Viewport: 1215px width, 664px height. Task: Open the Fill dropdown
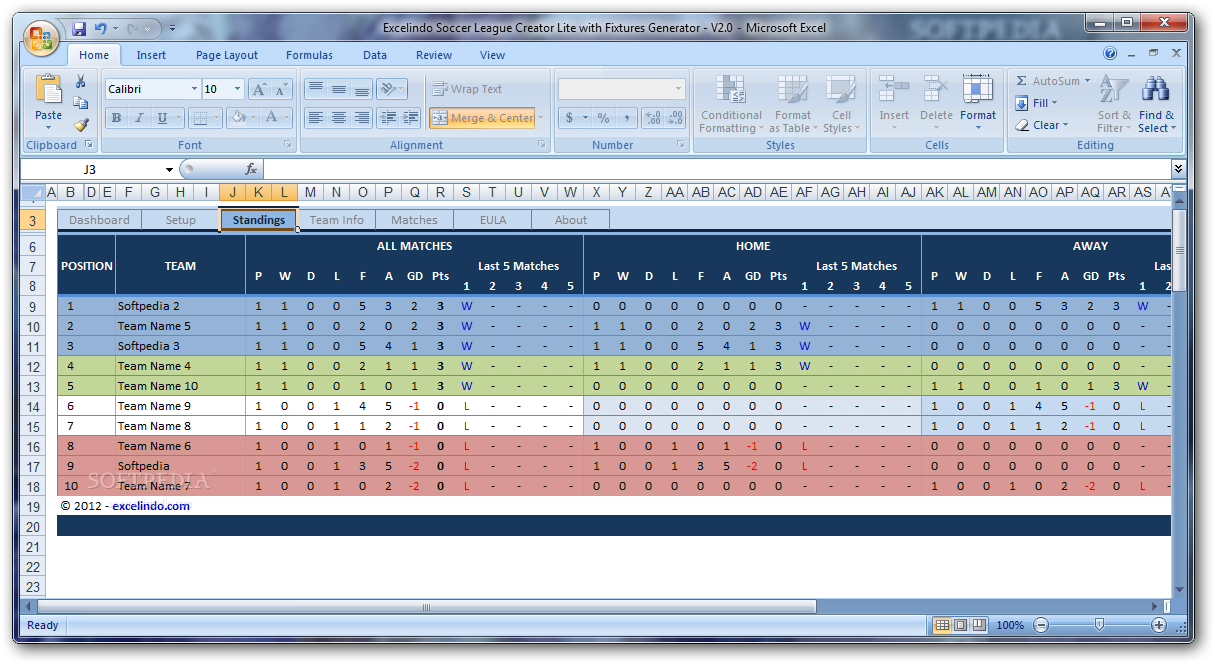click(1055, 103)
